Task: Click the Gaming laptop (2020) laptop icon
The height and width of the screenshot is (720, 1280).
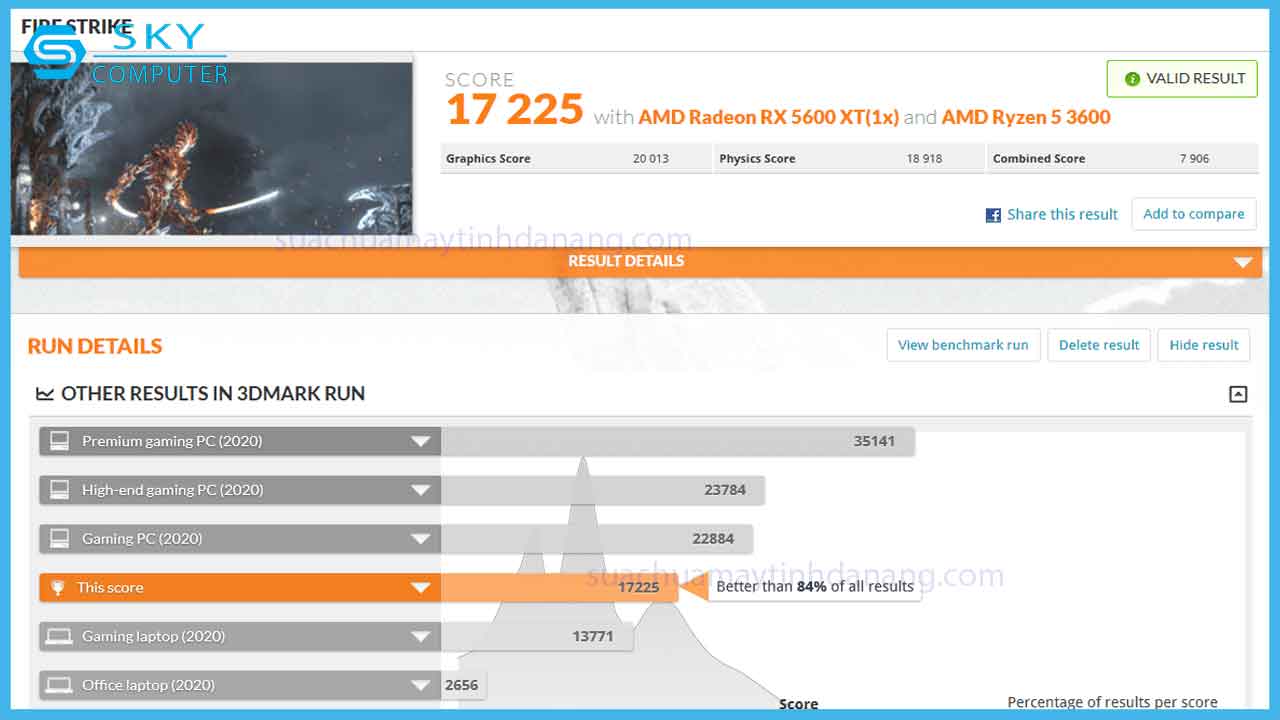Action: [x=59, y=636]
